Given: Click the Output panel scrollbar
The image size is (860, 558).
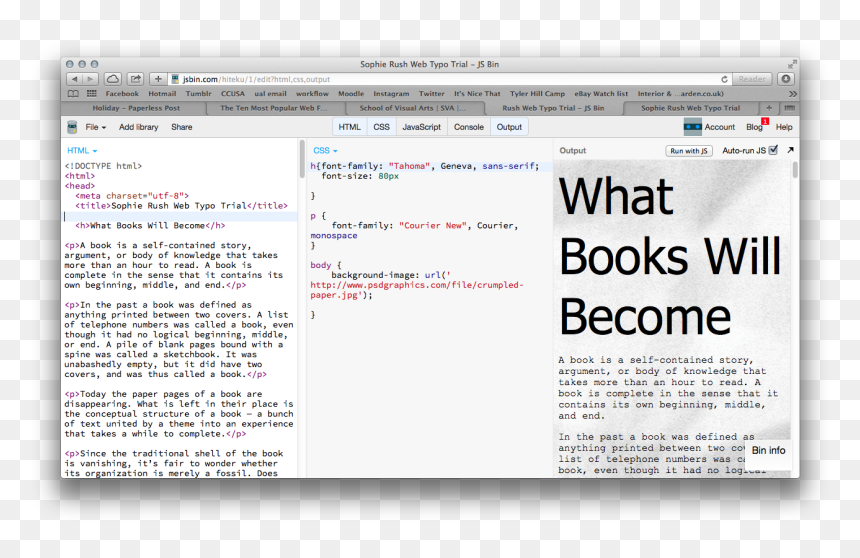Looking at the screenshot, I should 795,170.
